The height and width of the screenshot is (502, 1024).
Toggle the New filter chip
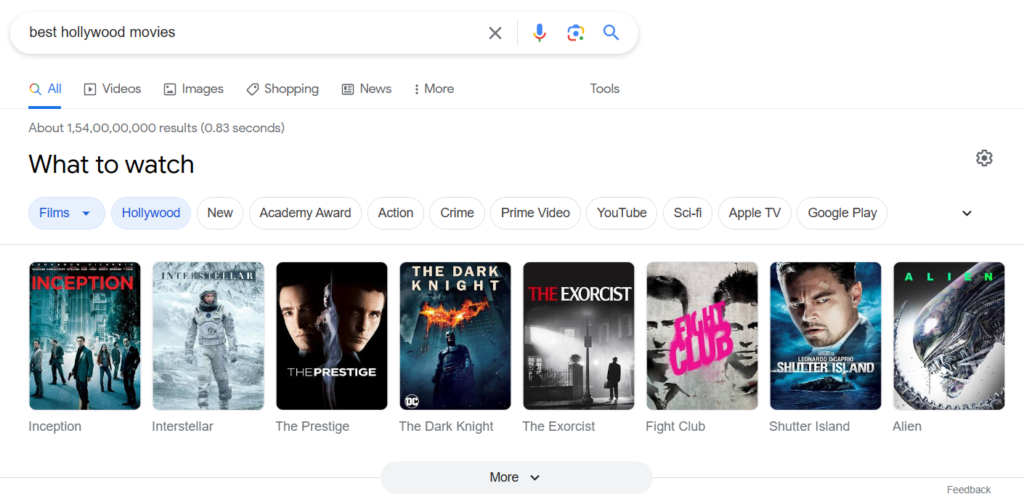(220, 213)
